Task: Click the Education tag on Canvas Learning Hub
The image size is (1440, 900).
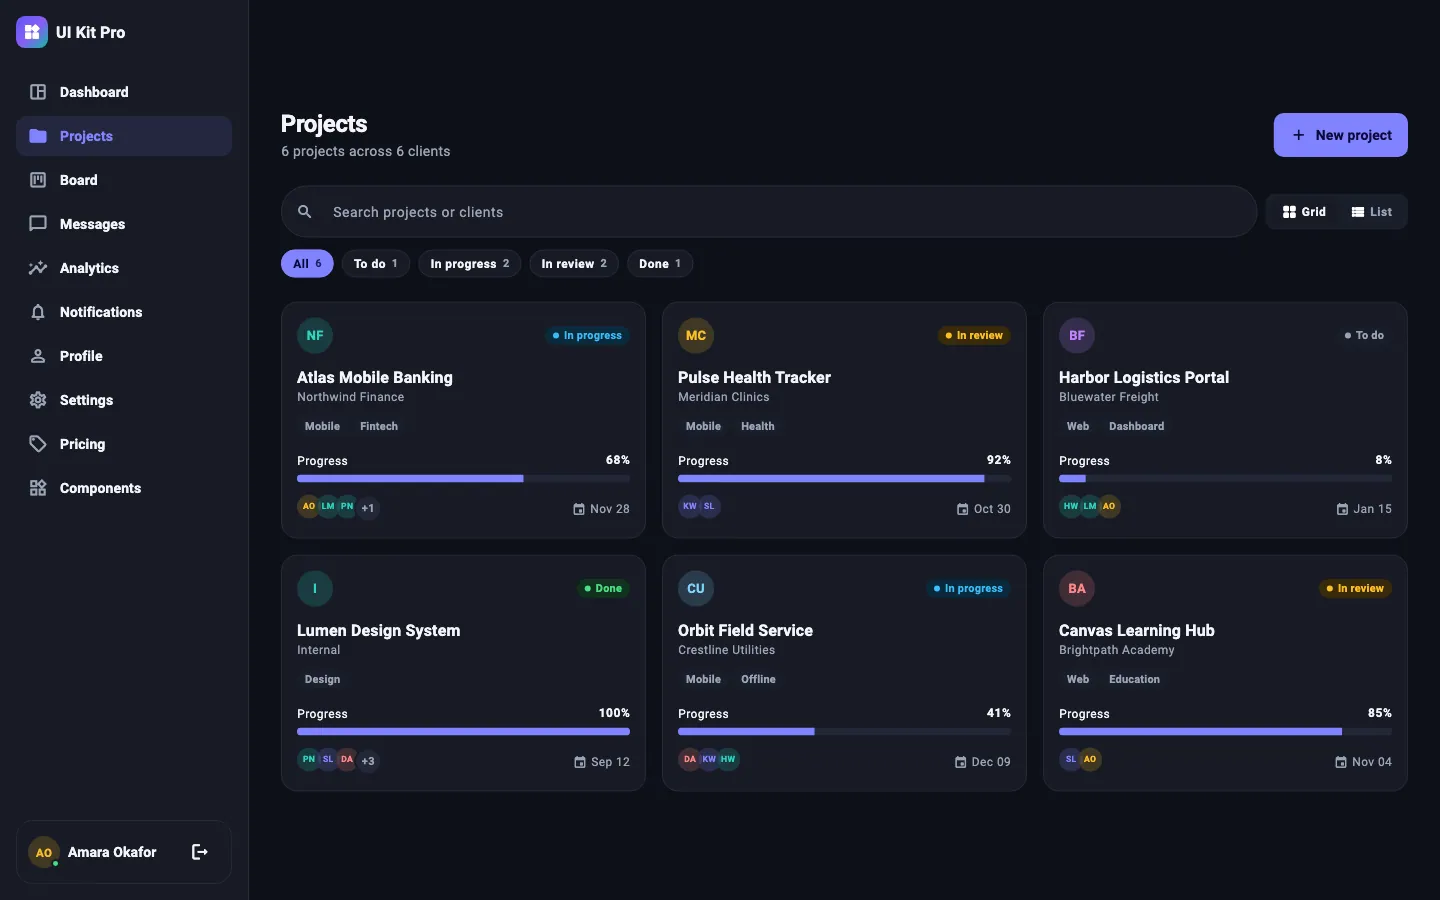Action: click(x=1135, y=679)
